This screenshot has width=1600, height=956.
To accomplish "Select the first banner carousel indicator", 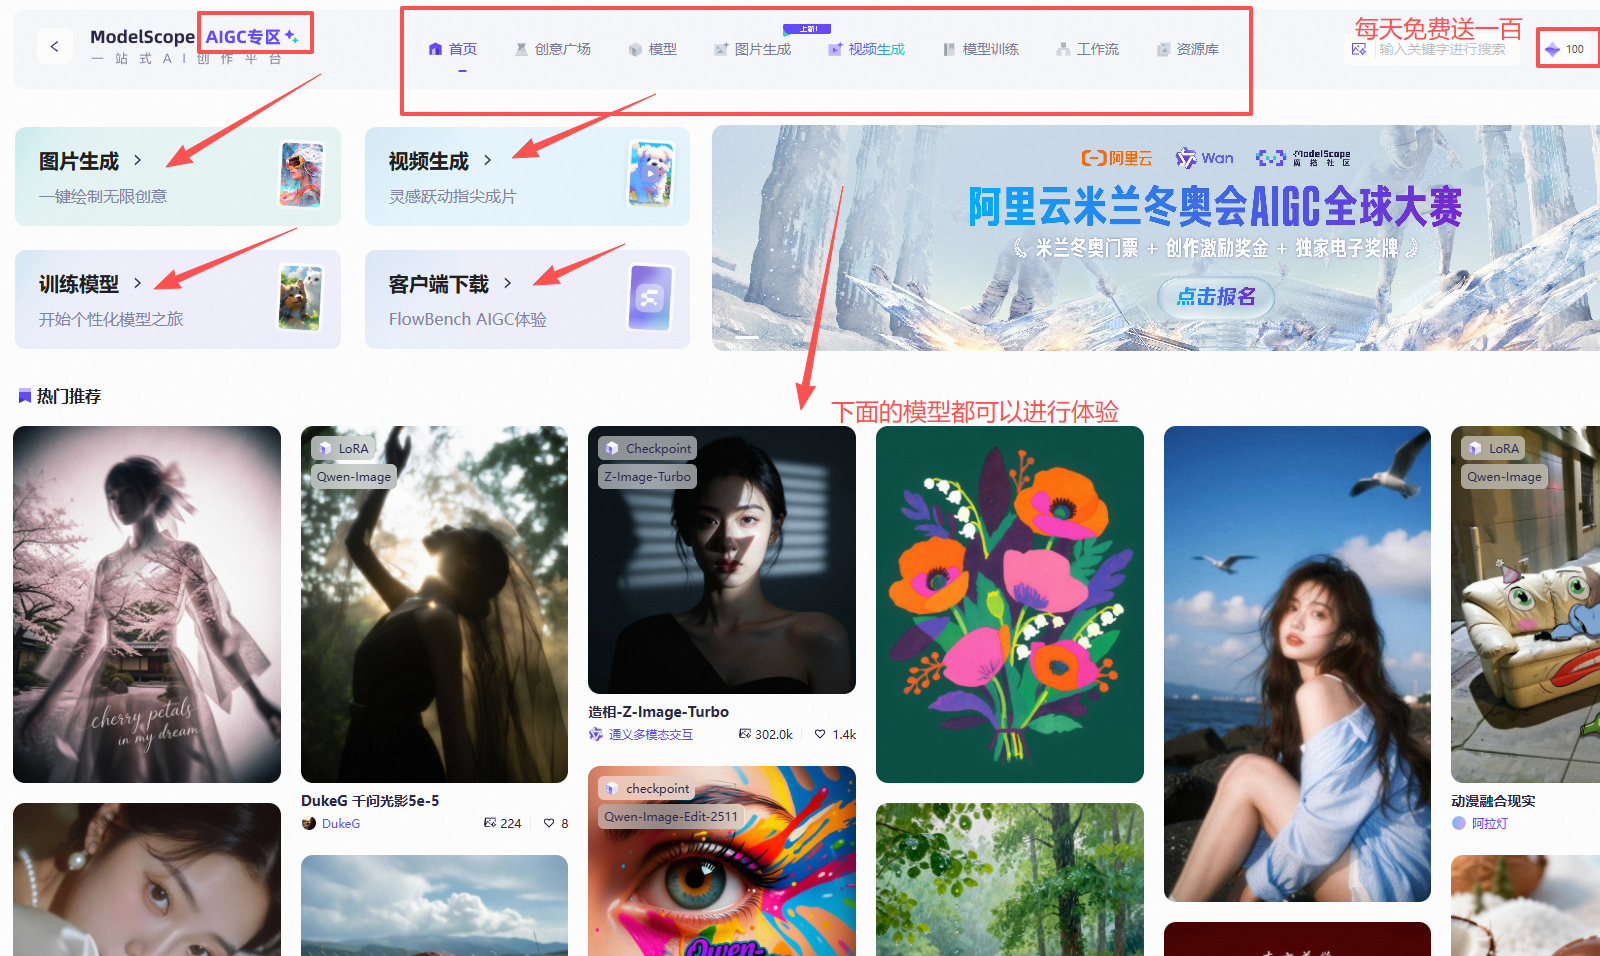I will [747, 338].
